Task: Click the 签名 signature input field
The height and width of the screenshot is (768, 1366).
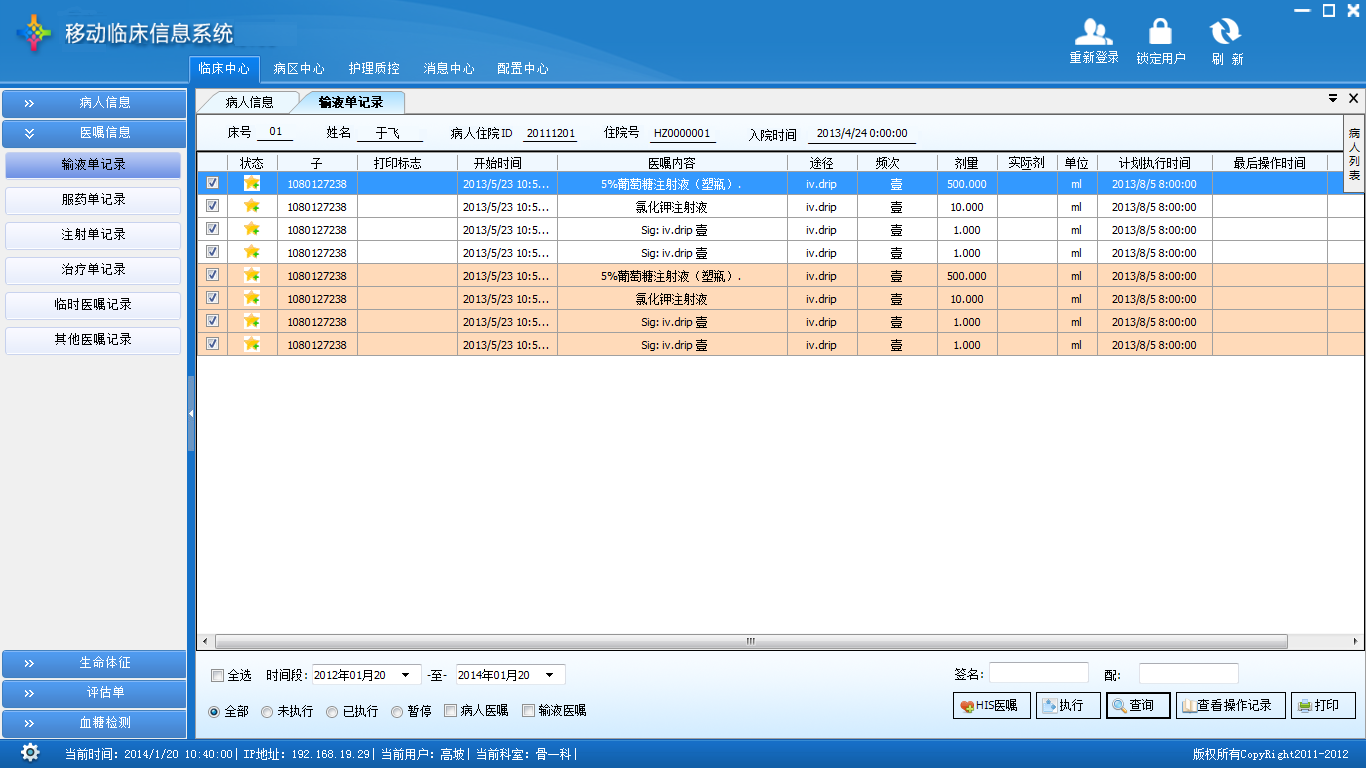Action: click(1038, 674)
